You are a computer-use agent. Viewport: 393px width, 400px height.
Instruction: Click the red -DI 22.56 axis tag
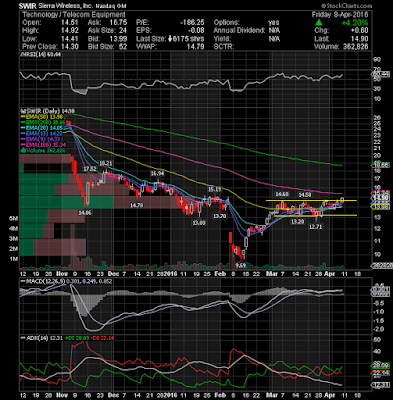tap(380, 372)
